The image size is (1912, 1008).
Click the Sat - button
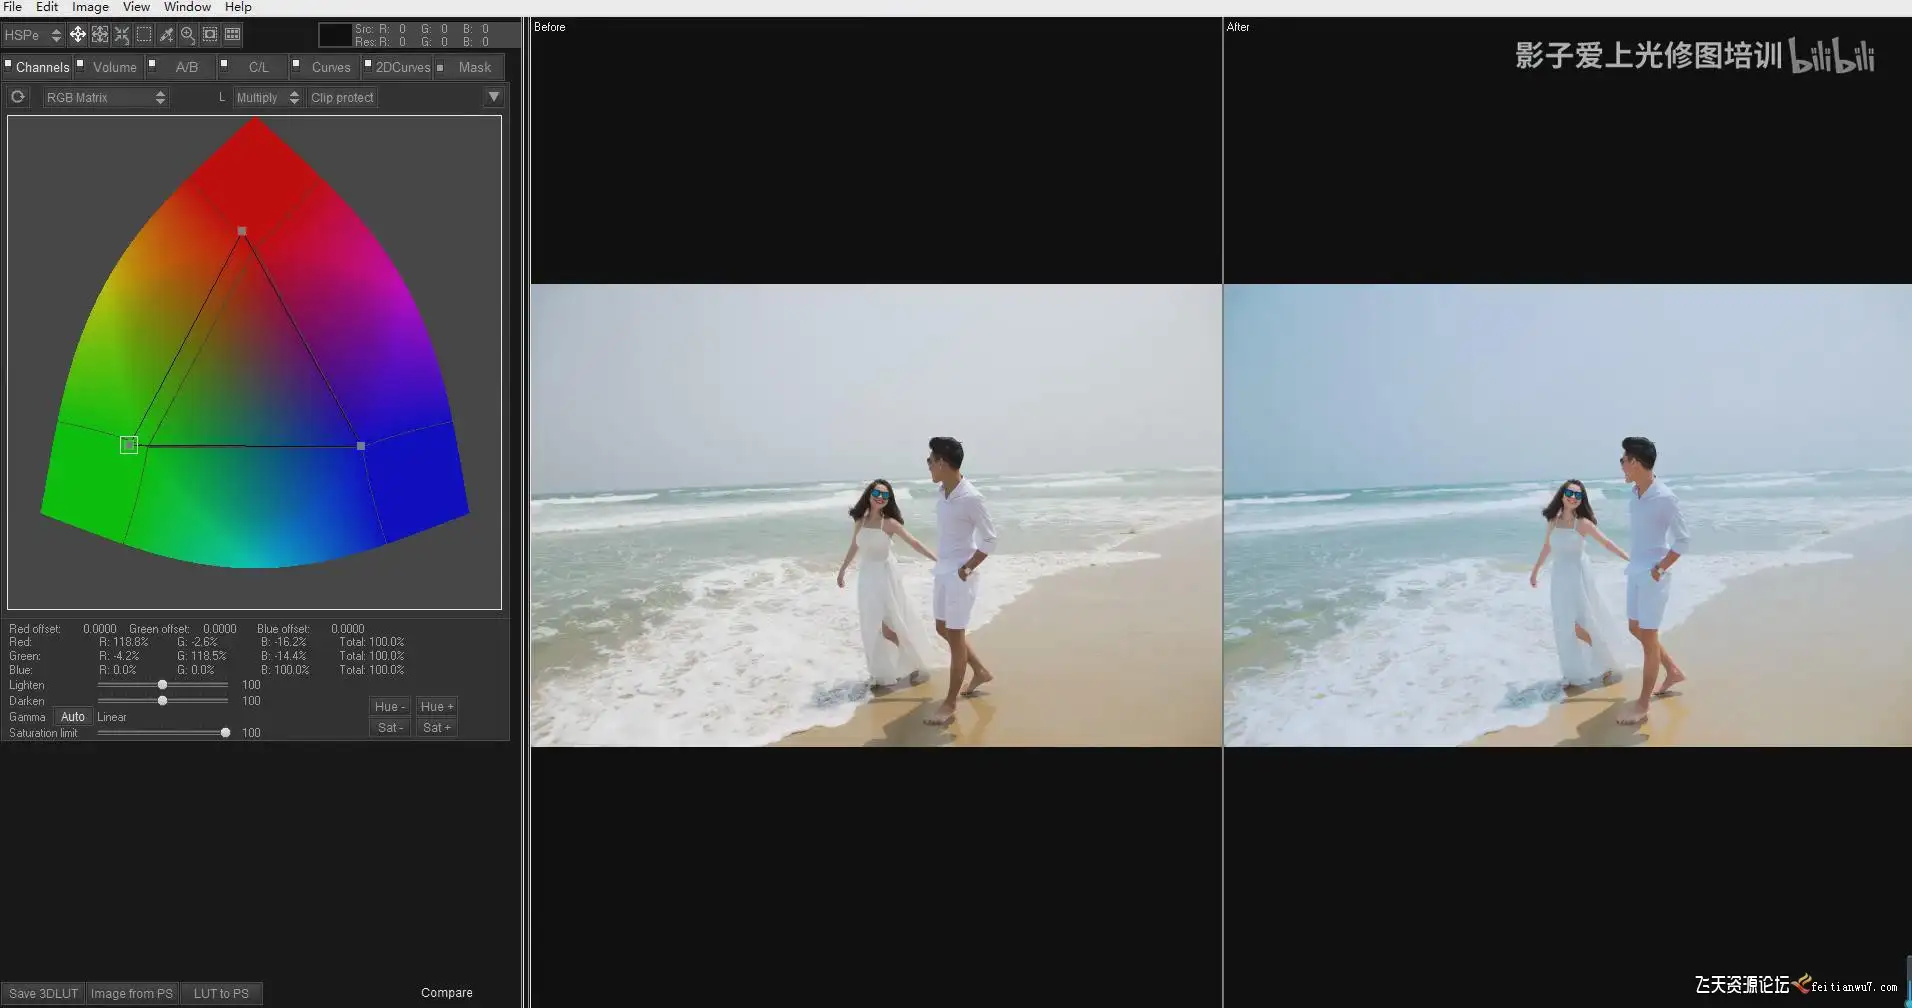pyautogui.click(x=390, y=727)
